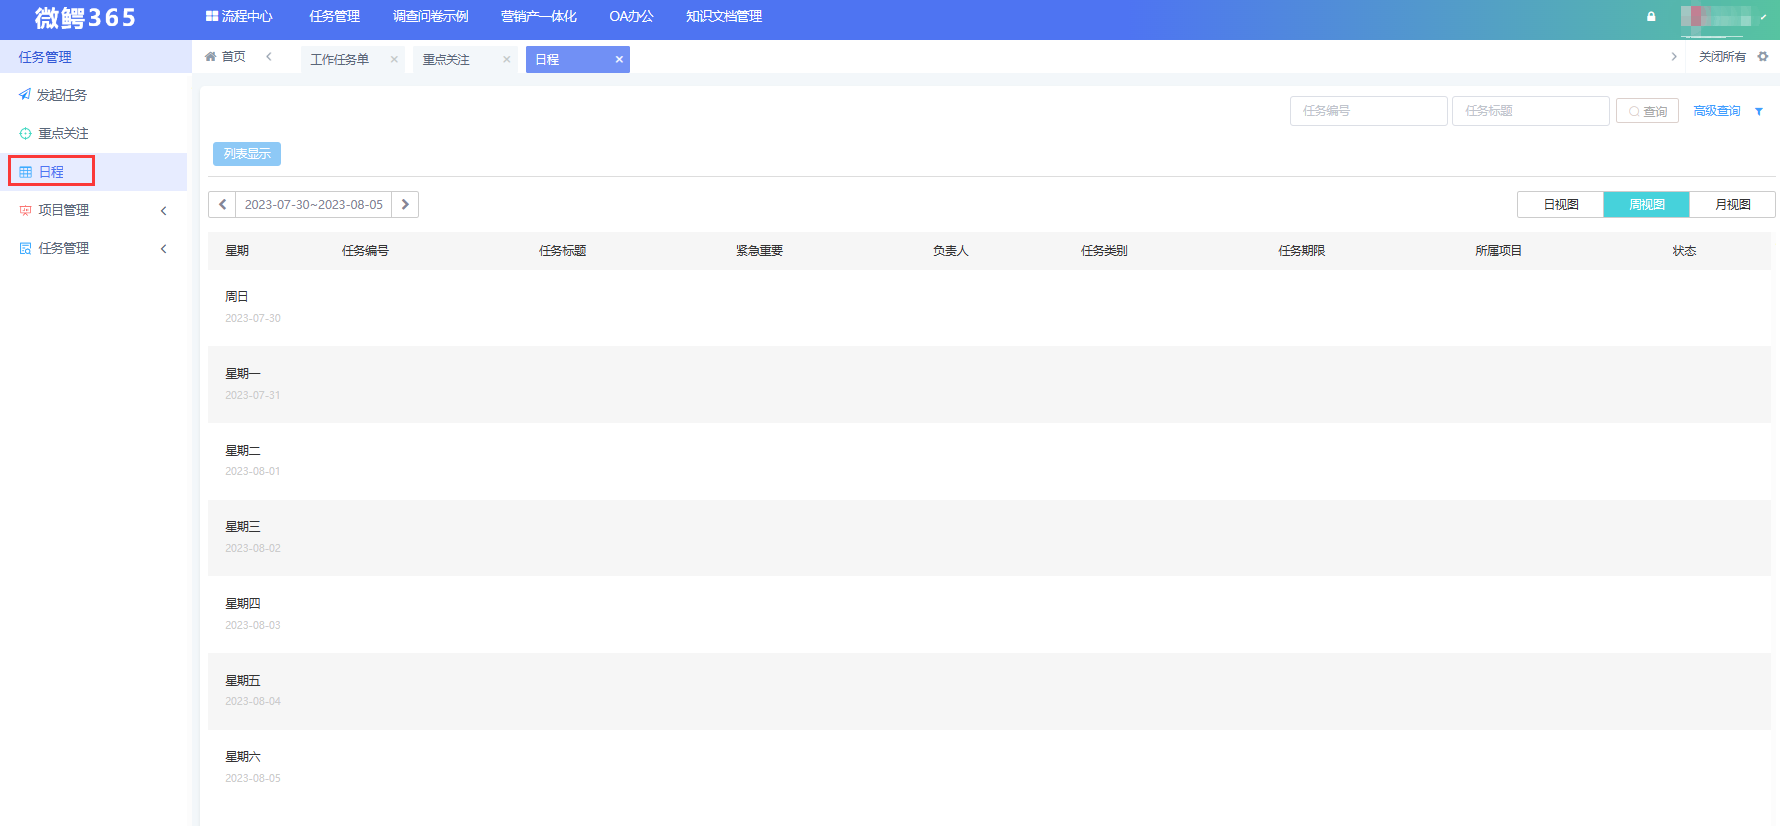This screenshot has height=826, width=1780.
Task: Go to the next week with right arrow
Action: tap(405, 205)
